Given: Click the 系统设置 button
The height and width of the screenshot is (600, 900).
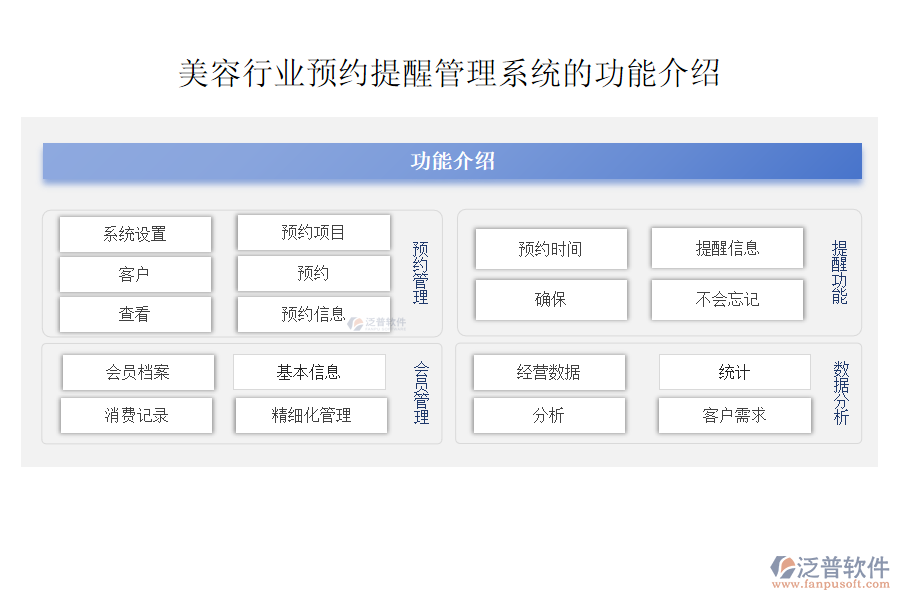Looking at the screenshot, I should (135, 233).
